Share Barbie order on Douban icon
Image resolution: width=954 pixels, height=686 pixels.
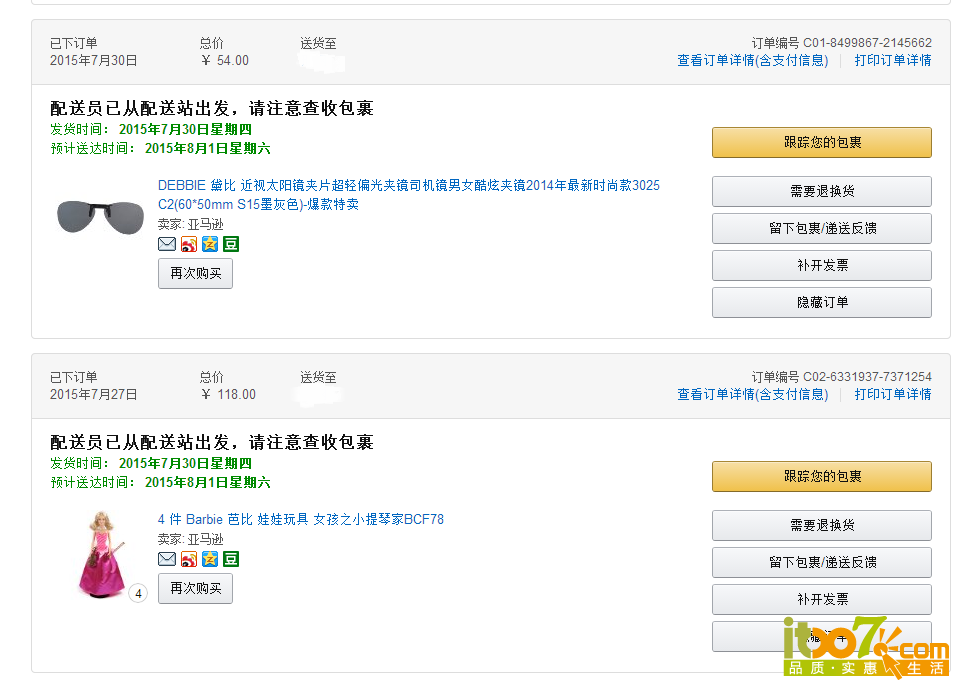(x=231, y=559)
